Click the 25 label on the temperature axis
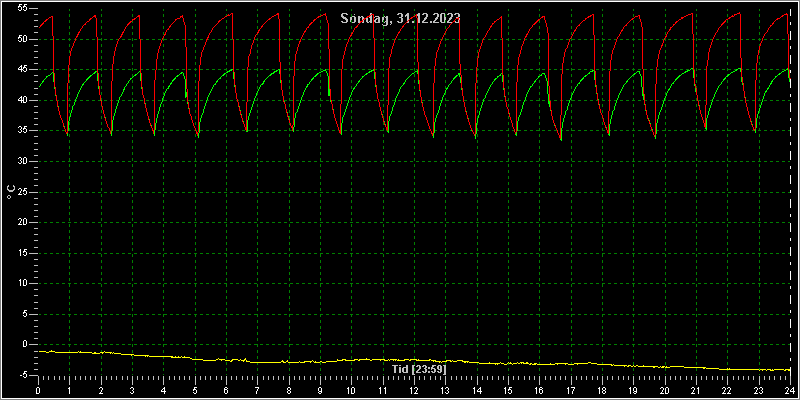This screenshot has height=400, width=800. pyautogui.click(x=24, y=192)
